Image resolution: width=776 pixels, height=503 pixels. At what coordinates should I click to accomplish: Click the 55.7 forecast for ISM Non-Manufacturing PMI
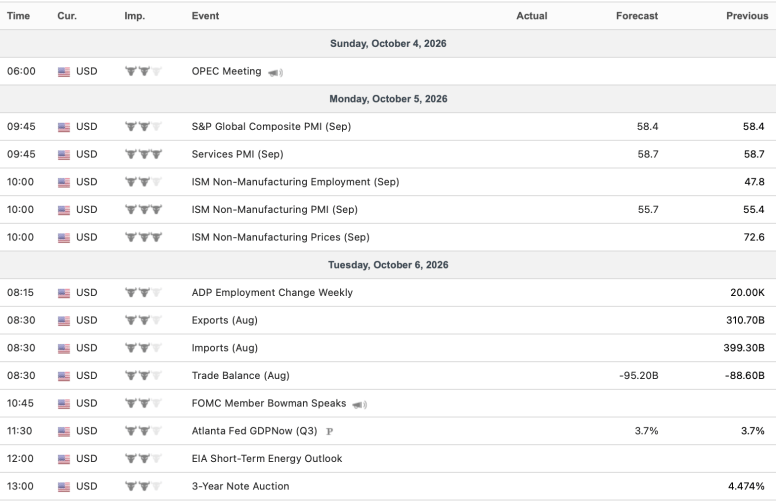(x=648, y=210)
